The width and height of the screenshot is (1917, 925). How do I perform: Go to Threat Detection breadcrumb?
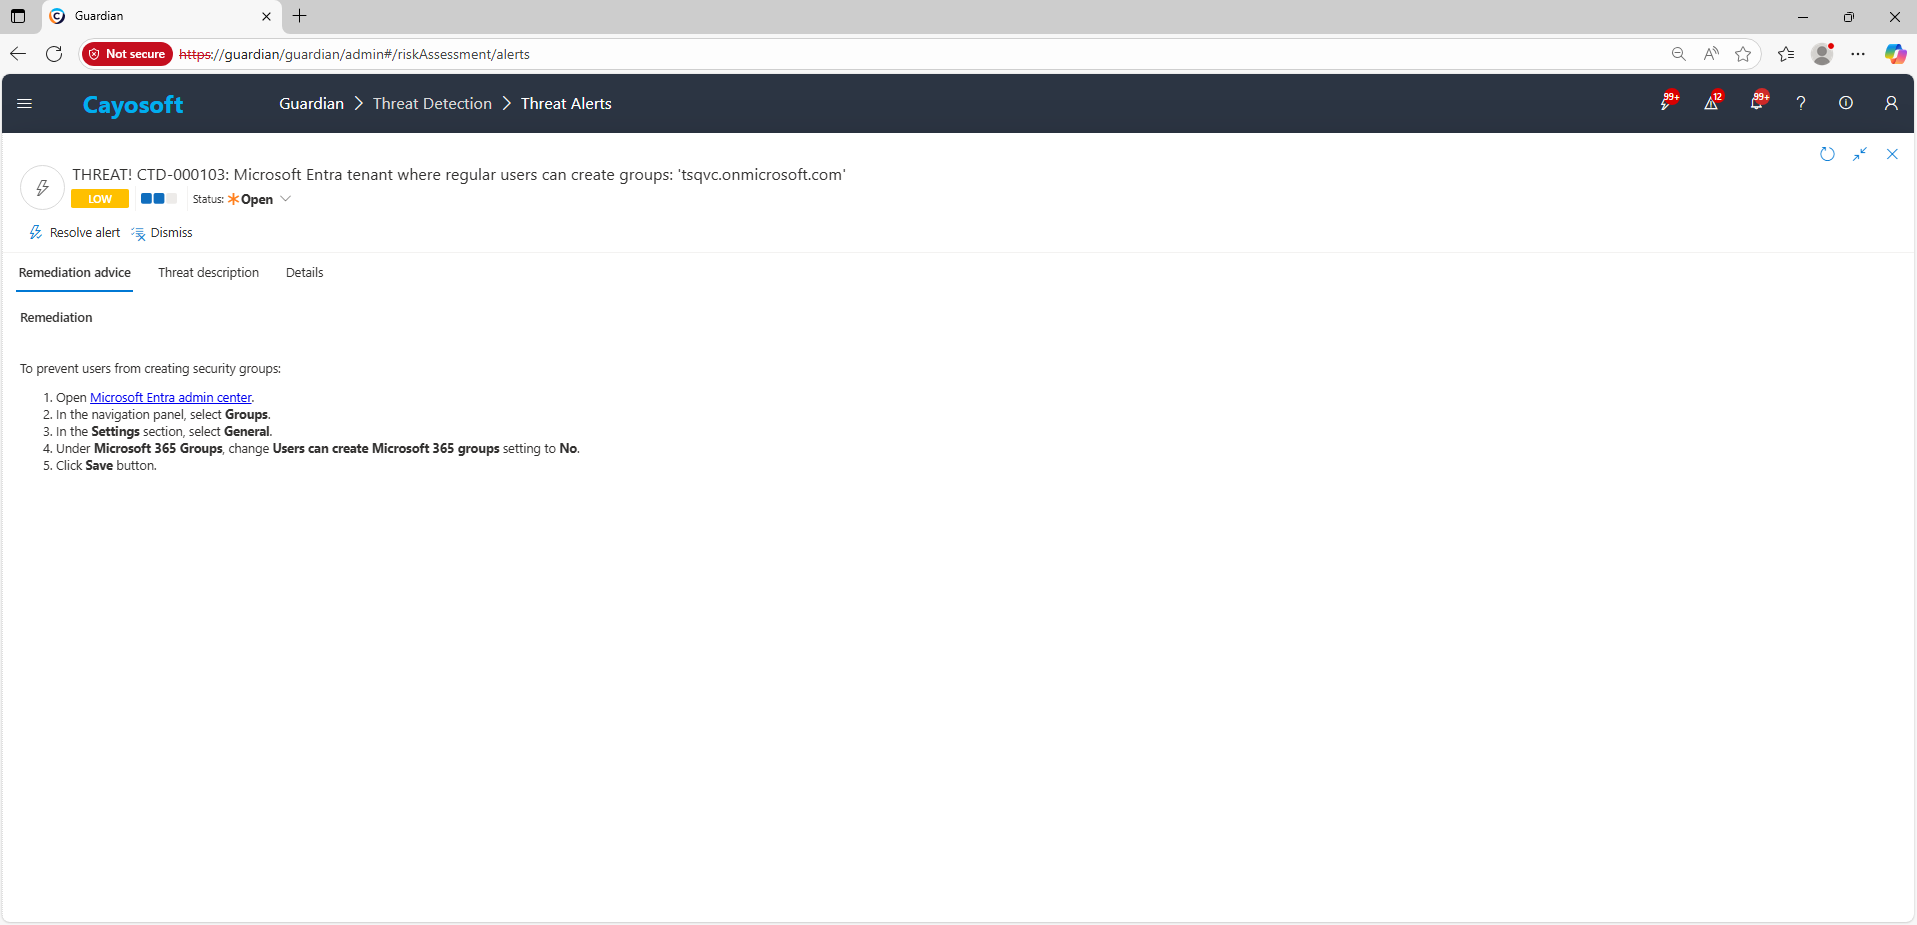coord(432,104)
